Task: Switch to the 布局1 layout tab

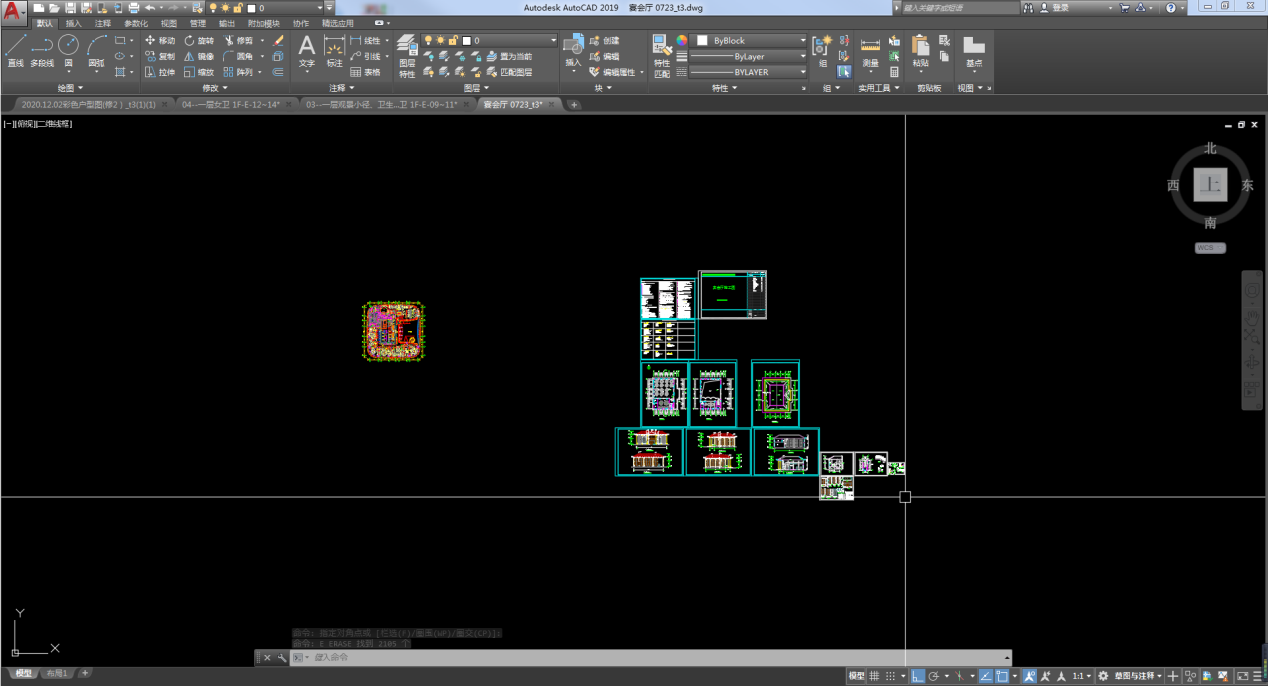Action: point(57,674)
